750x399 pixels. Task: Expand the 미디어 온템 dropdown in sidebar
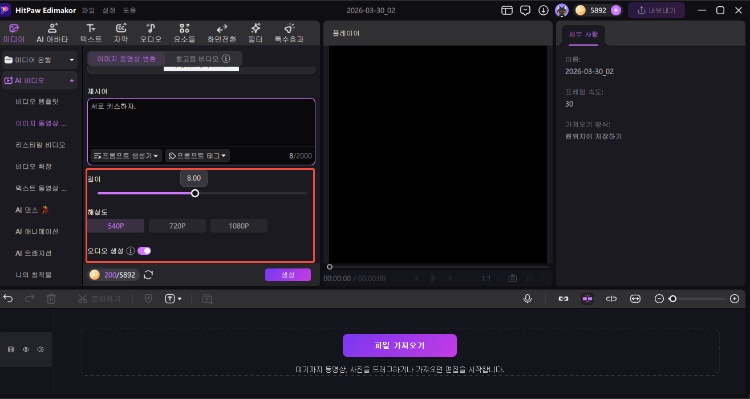point(40,60)
